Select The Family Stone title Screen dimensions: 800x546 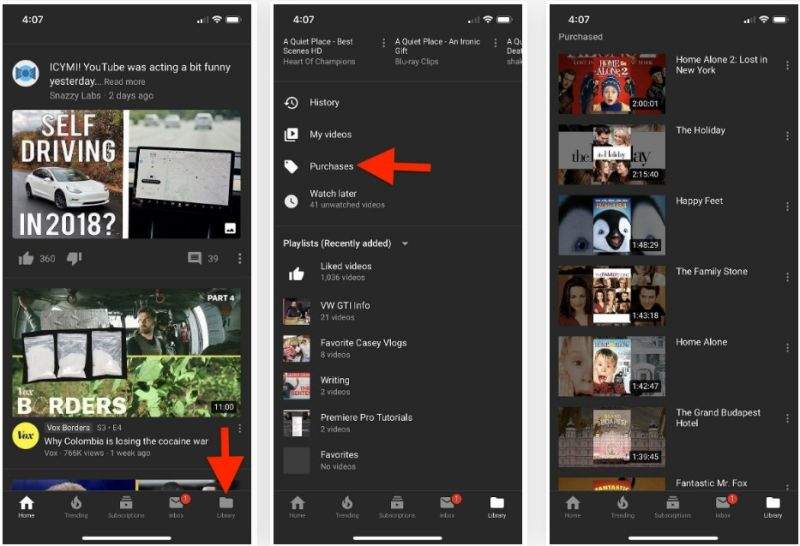712,271
